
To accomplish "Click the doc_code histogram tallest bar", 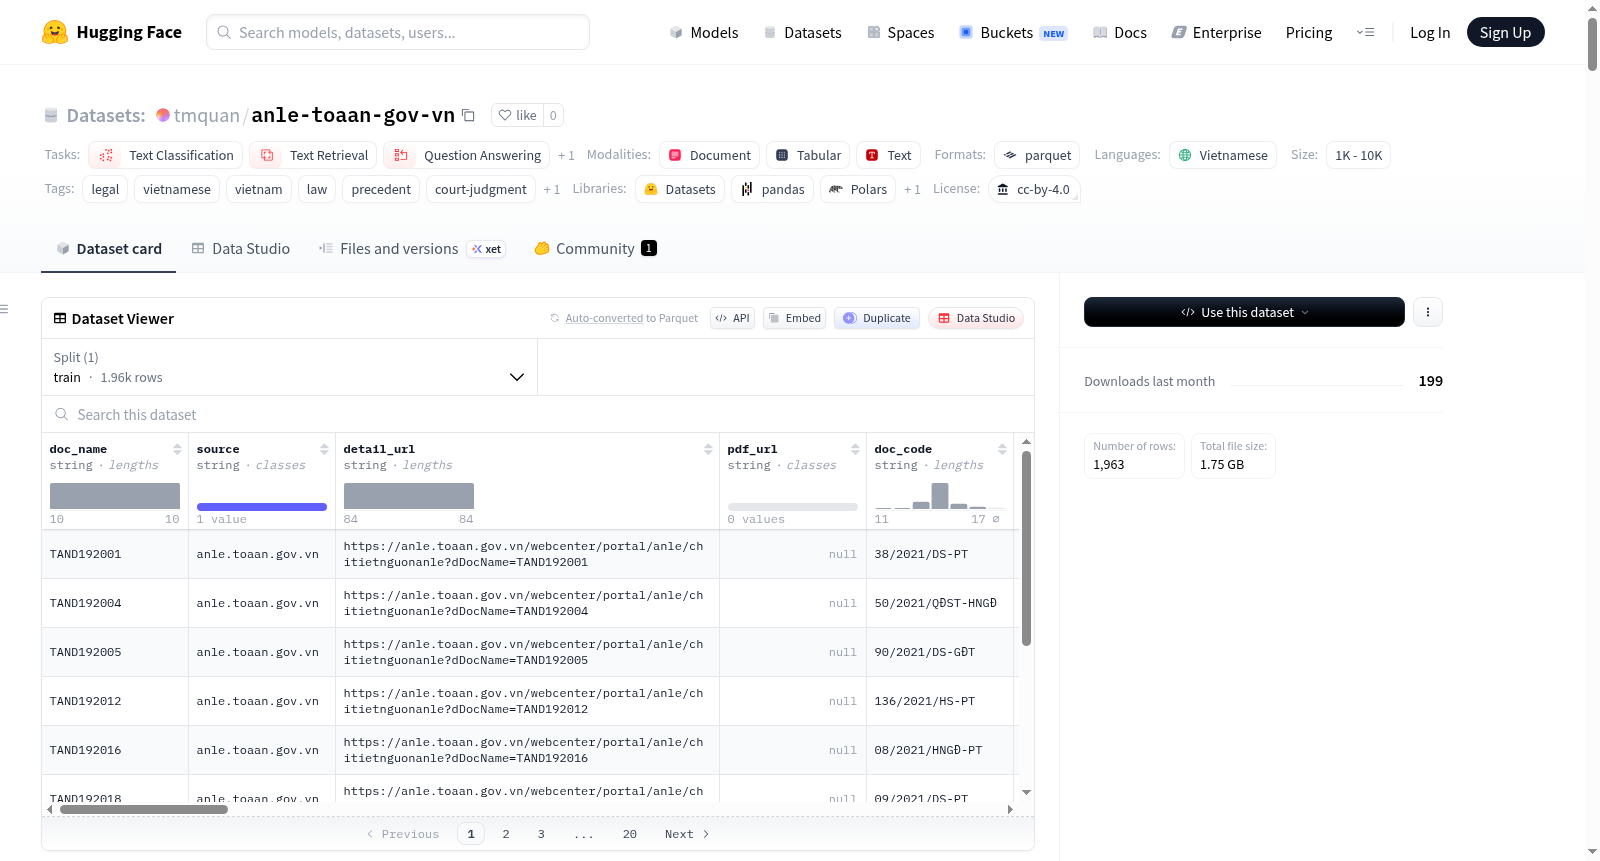I will tap(940, 496).
